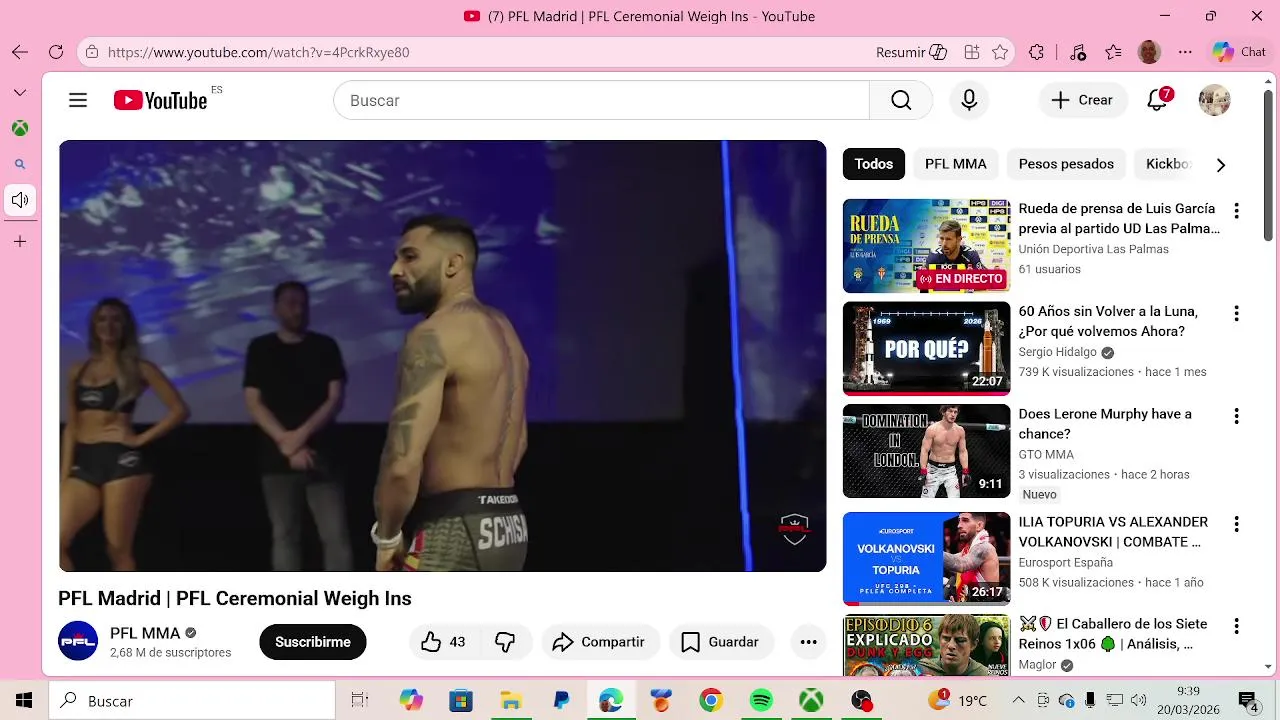Open YouTube notifications bell
The width and height of the screenshot is (1280, 720).
(x=1158, y=100)
